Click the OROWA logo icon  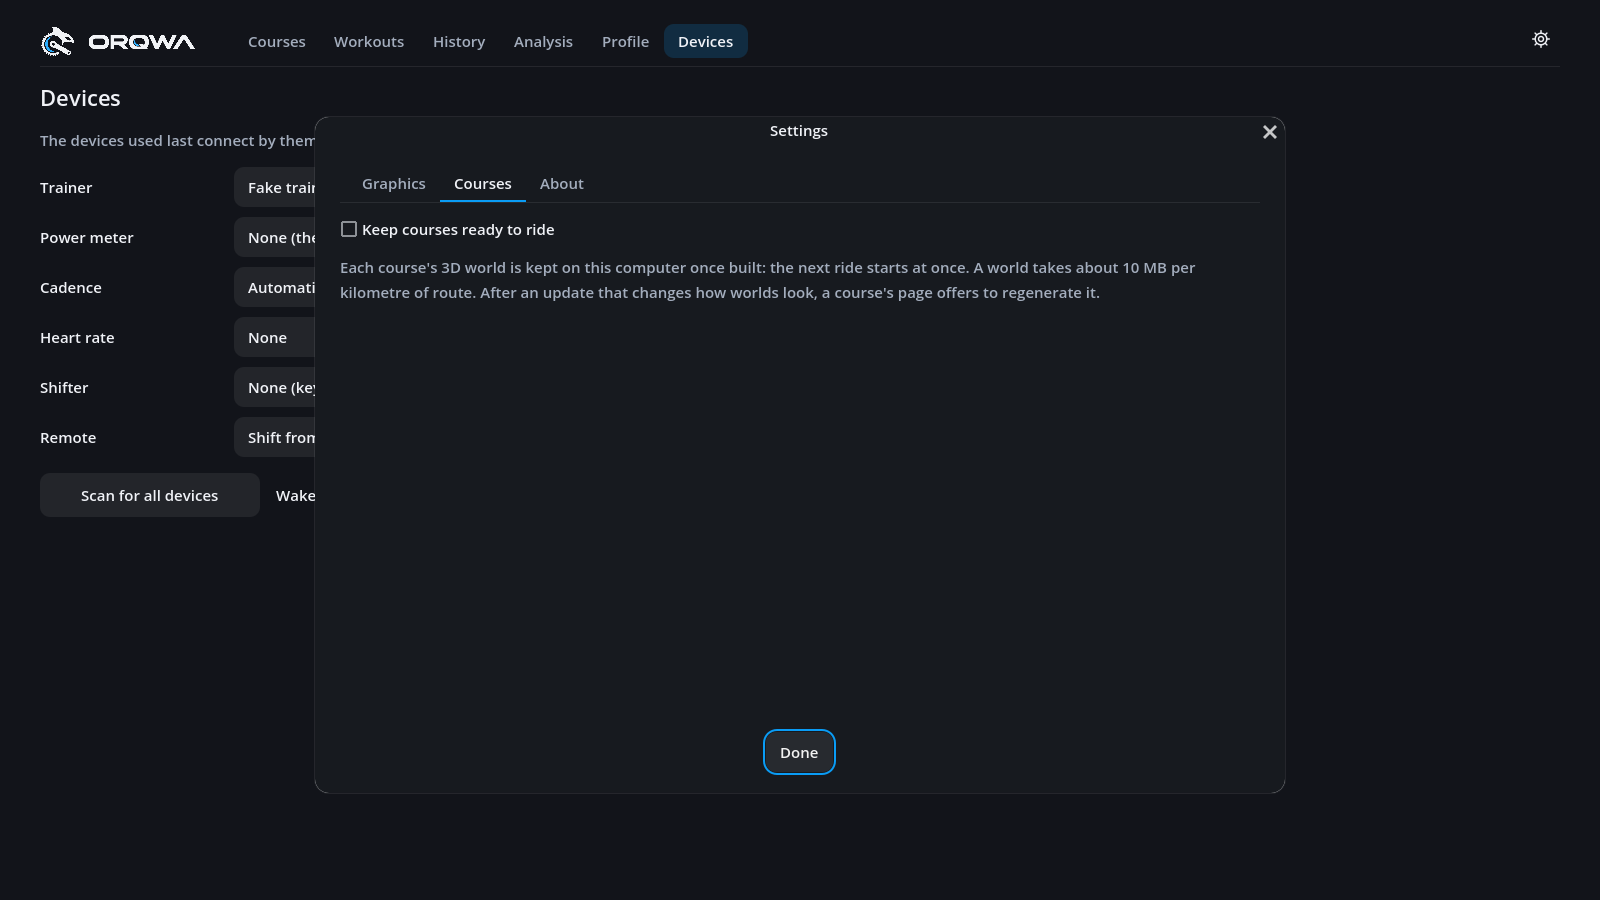click(58, 41)
